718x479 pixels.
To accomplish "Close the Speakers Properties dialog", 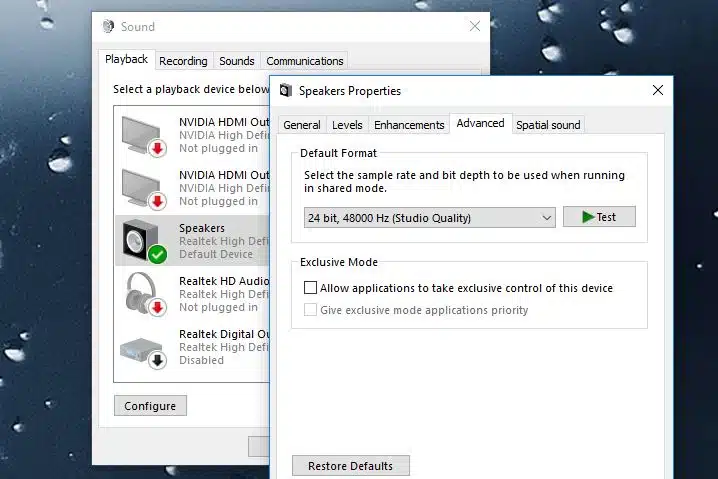I will click(658, 90).
